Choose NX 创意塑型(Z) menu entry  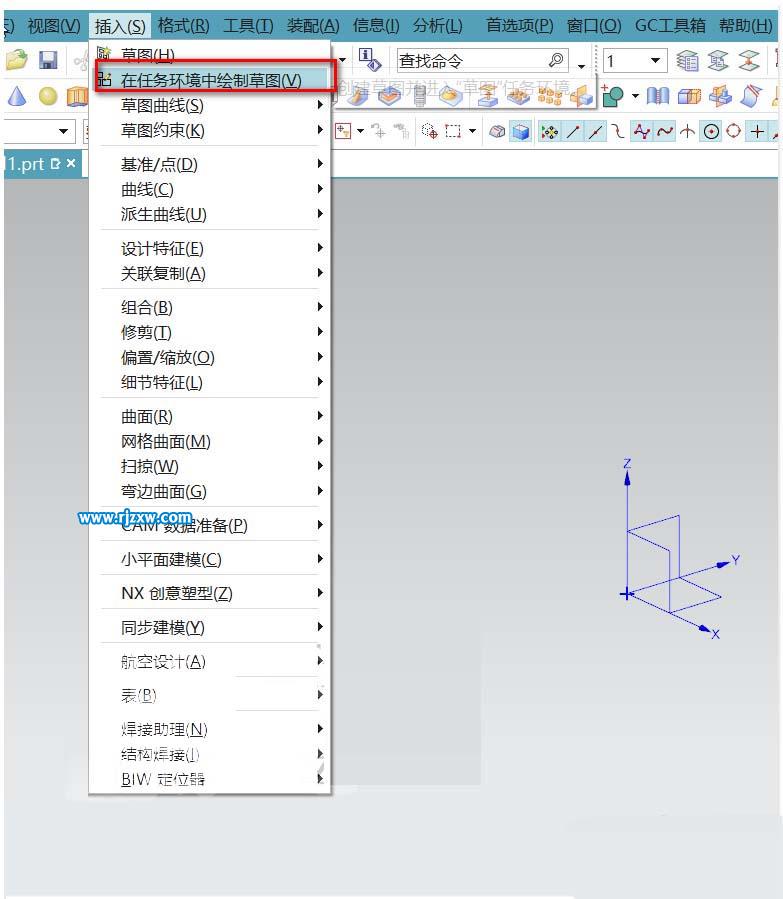click(177, 593)
